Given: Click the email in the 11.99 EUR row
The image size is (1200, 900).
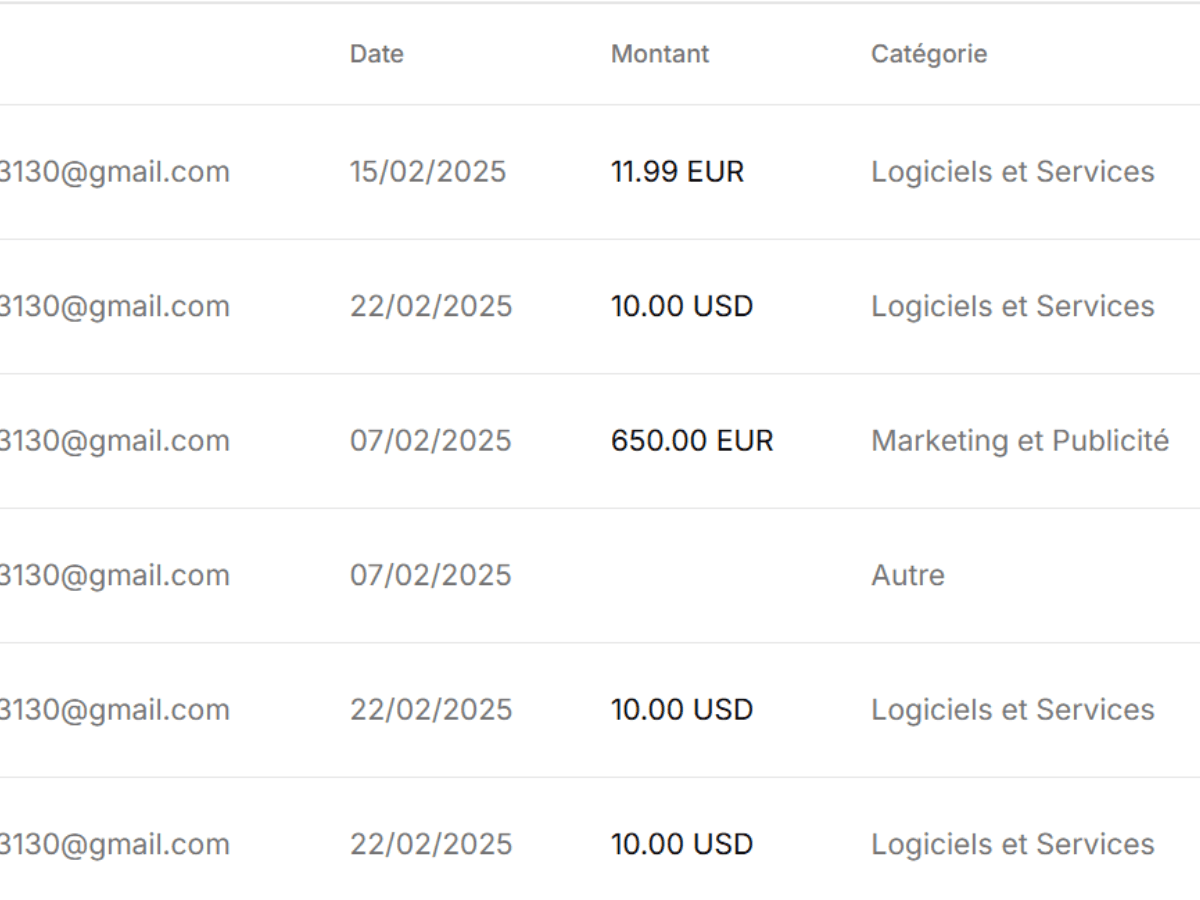Looking at the screenshot, I should pos(115,172).
